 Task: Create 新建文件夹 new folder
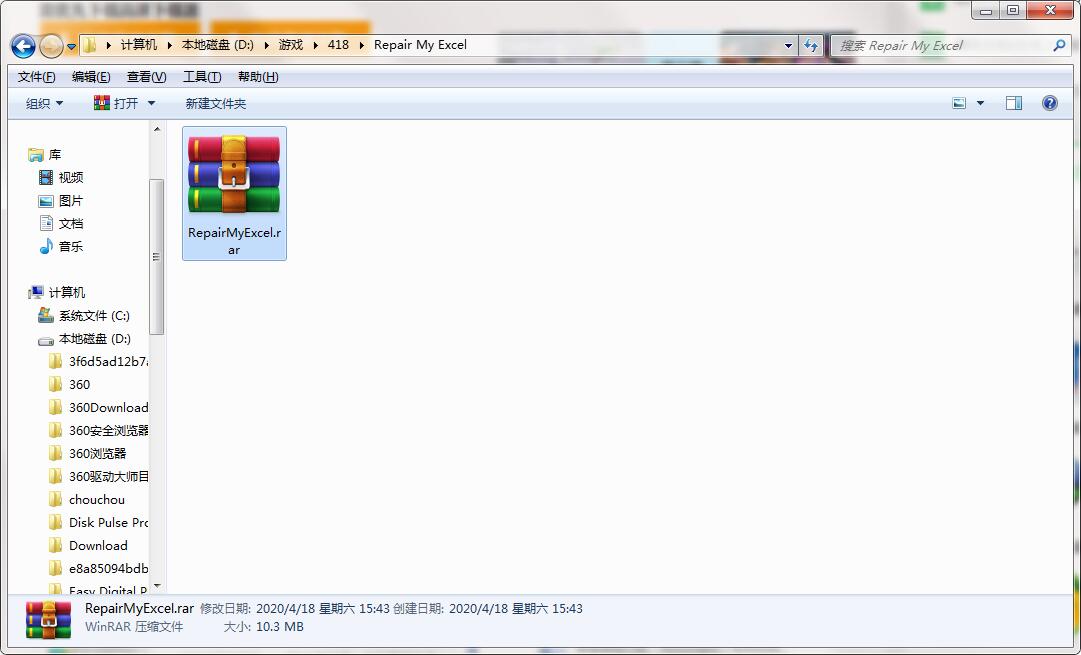(216, 103)
